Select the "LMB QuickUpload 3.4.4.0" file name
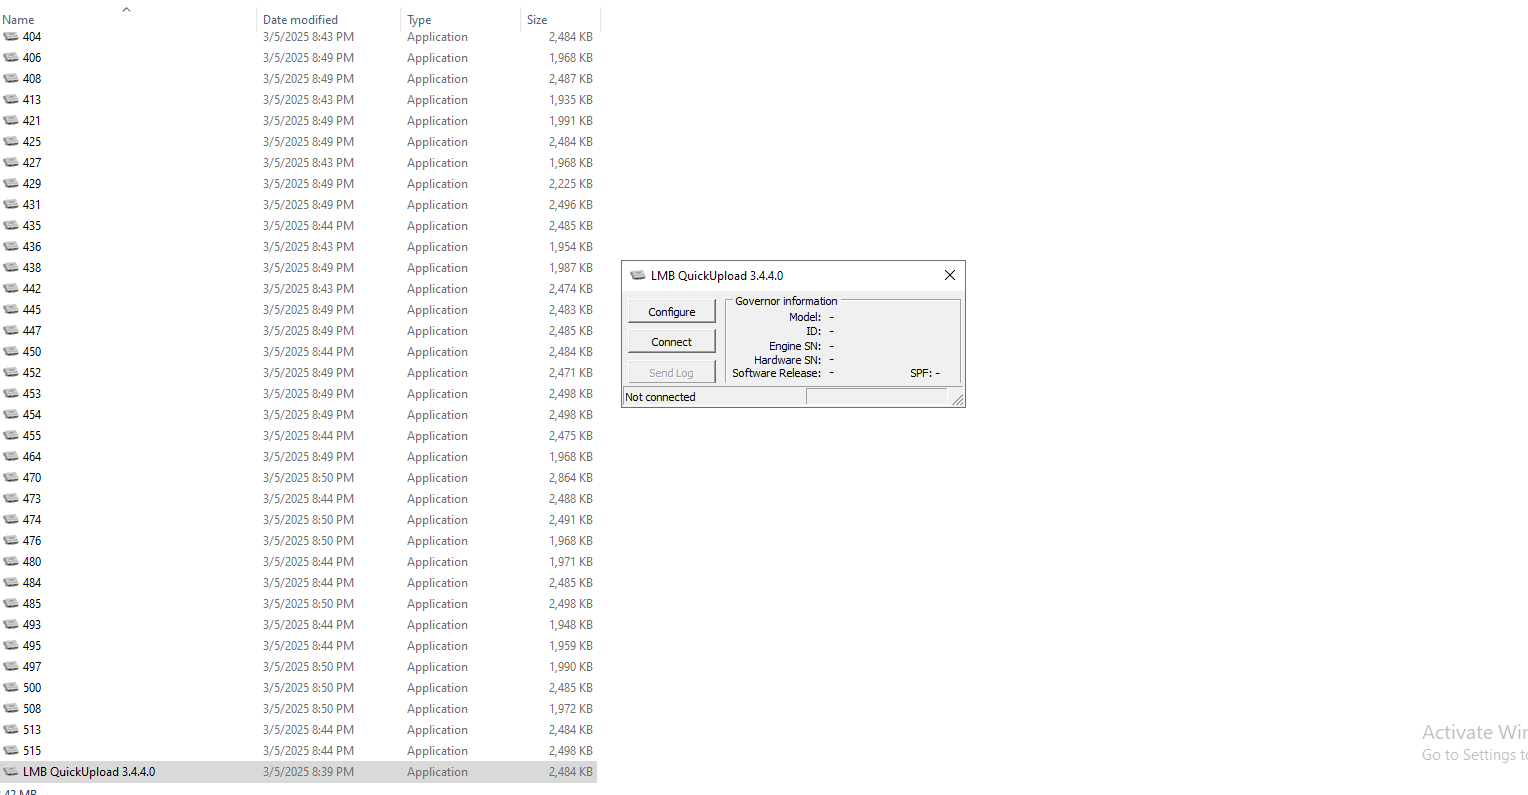1528x795 pixels. pyautogui.click(x=89, y=772)
